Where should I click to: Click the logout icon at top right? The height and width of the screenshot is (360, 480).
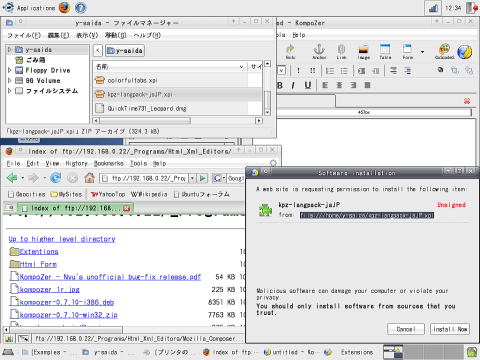(x=472, y=8)
